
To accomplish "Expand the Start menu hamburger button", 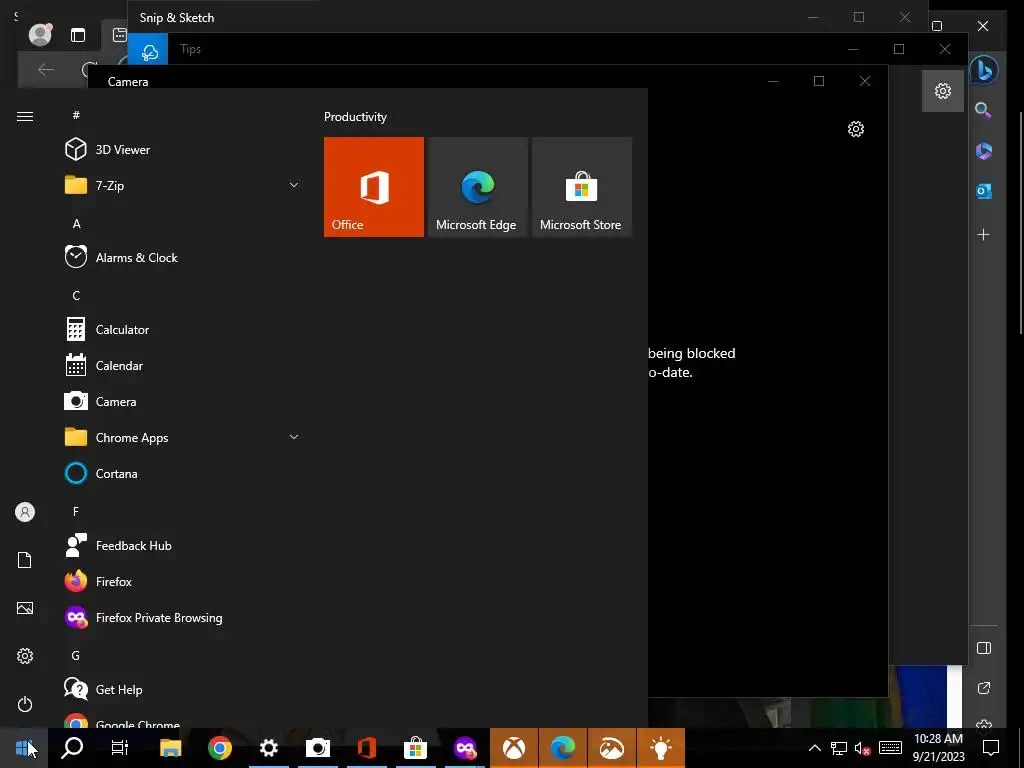I will coord(25,116).
